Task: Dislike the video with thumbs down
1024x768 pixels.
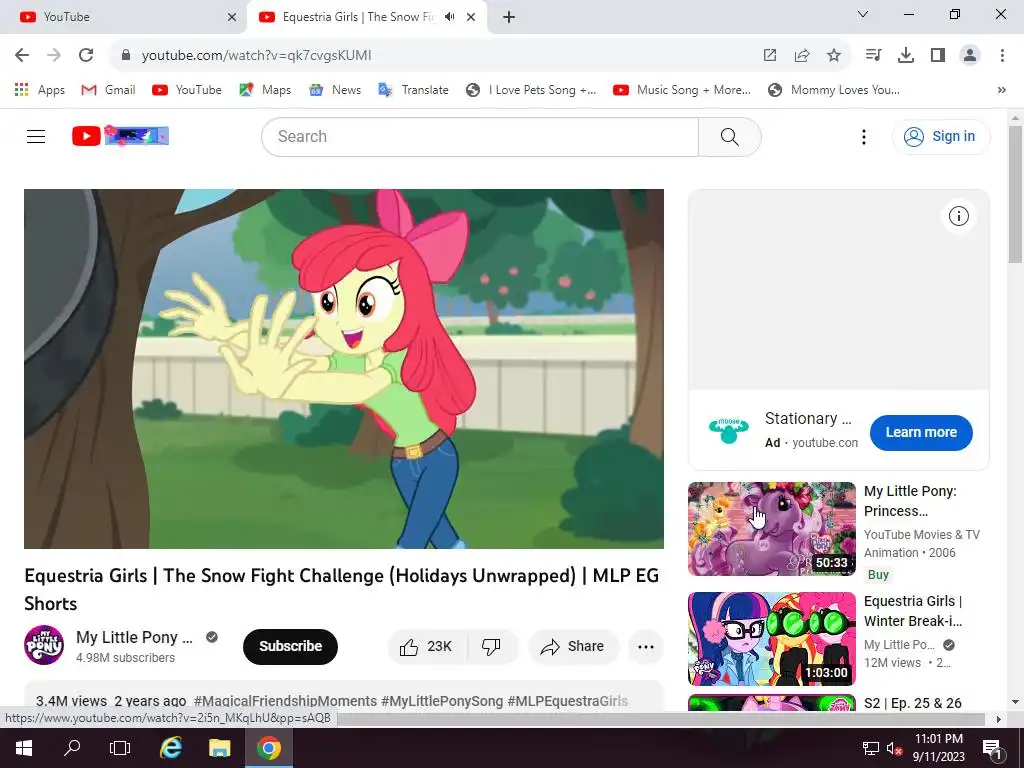Action: [491, 647]
